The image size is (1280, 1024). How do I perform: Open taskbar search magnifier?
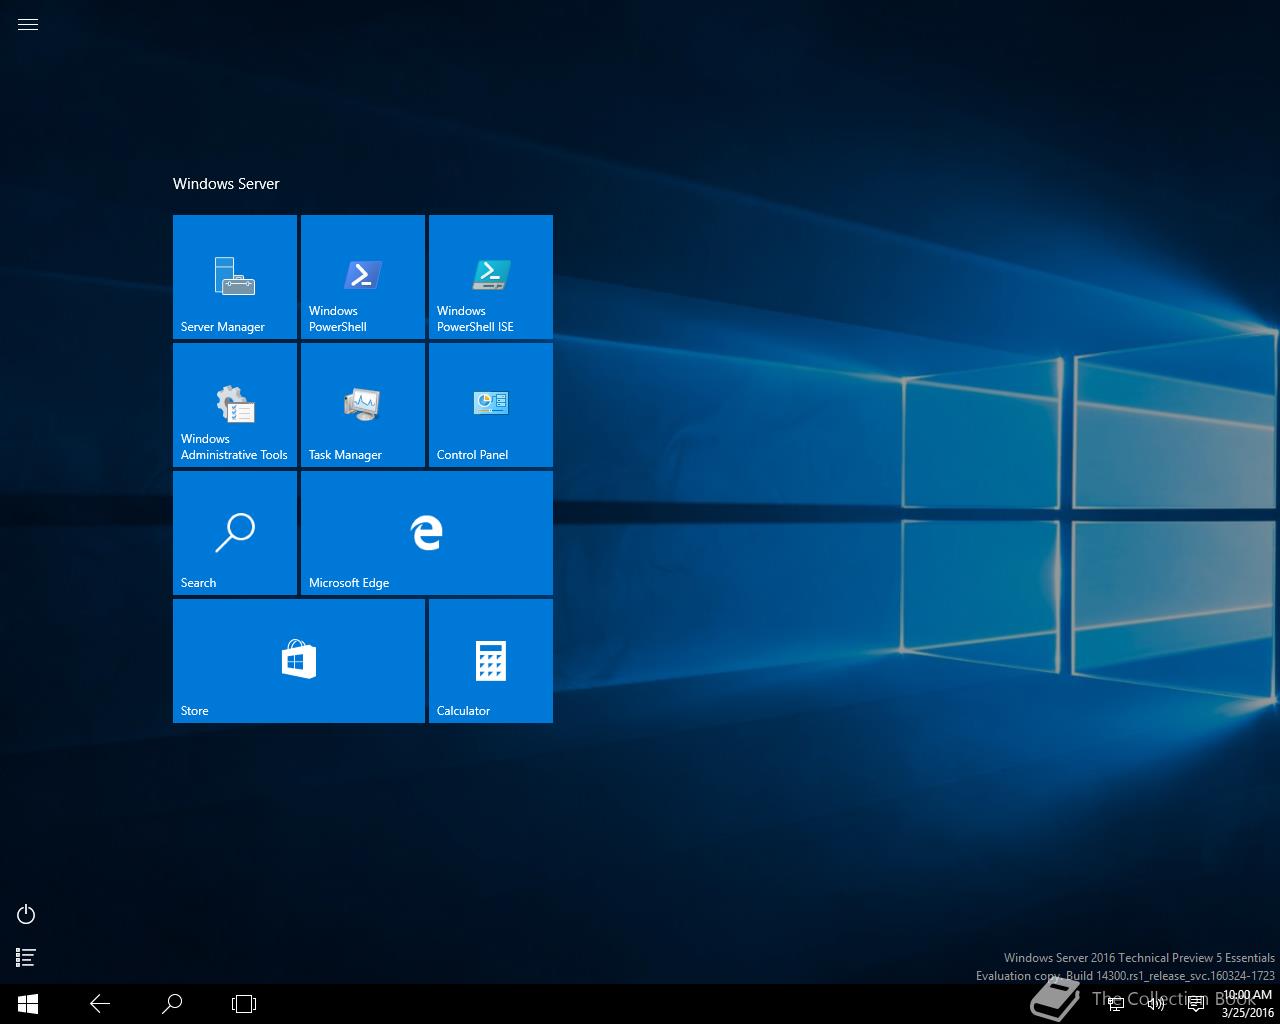(x=172, y=1004)
